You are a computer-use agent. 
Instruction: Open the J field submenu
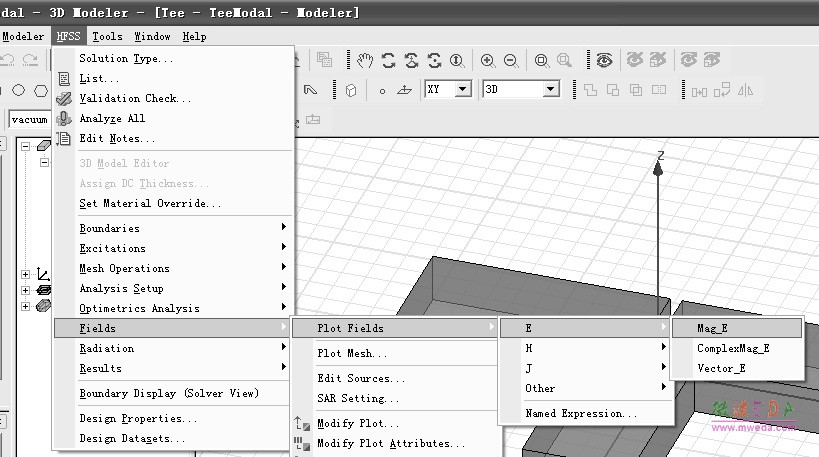584,368
